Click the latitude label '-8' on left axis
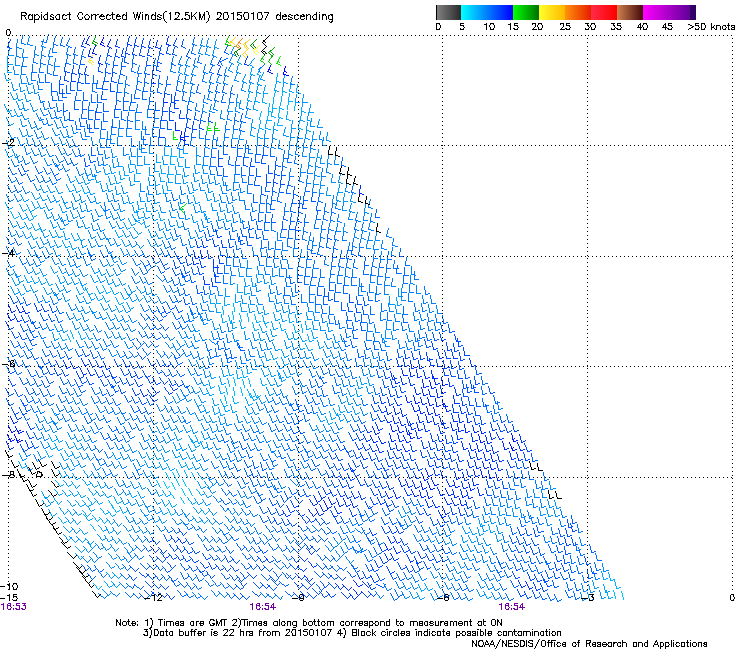The width and height of the screenshot is (740, 650). coord(8,474)
